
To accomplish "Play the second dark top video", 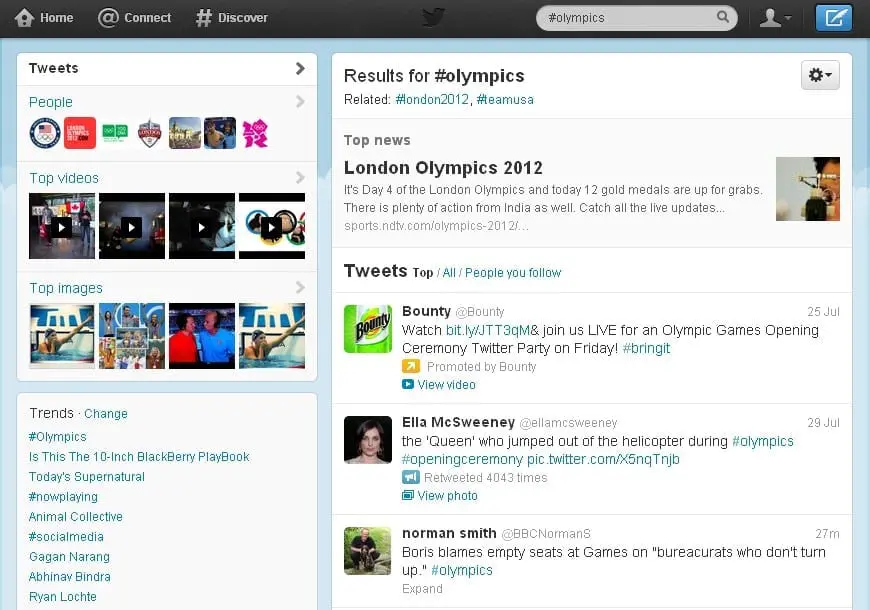I will pyautogui.click(x=131, y=226).
